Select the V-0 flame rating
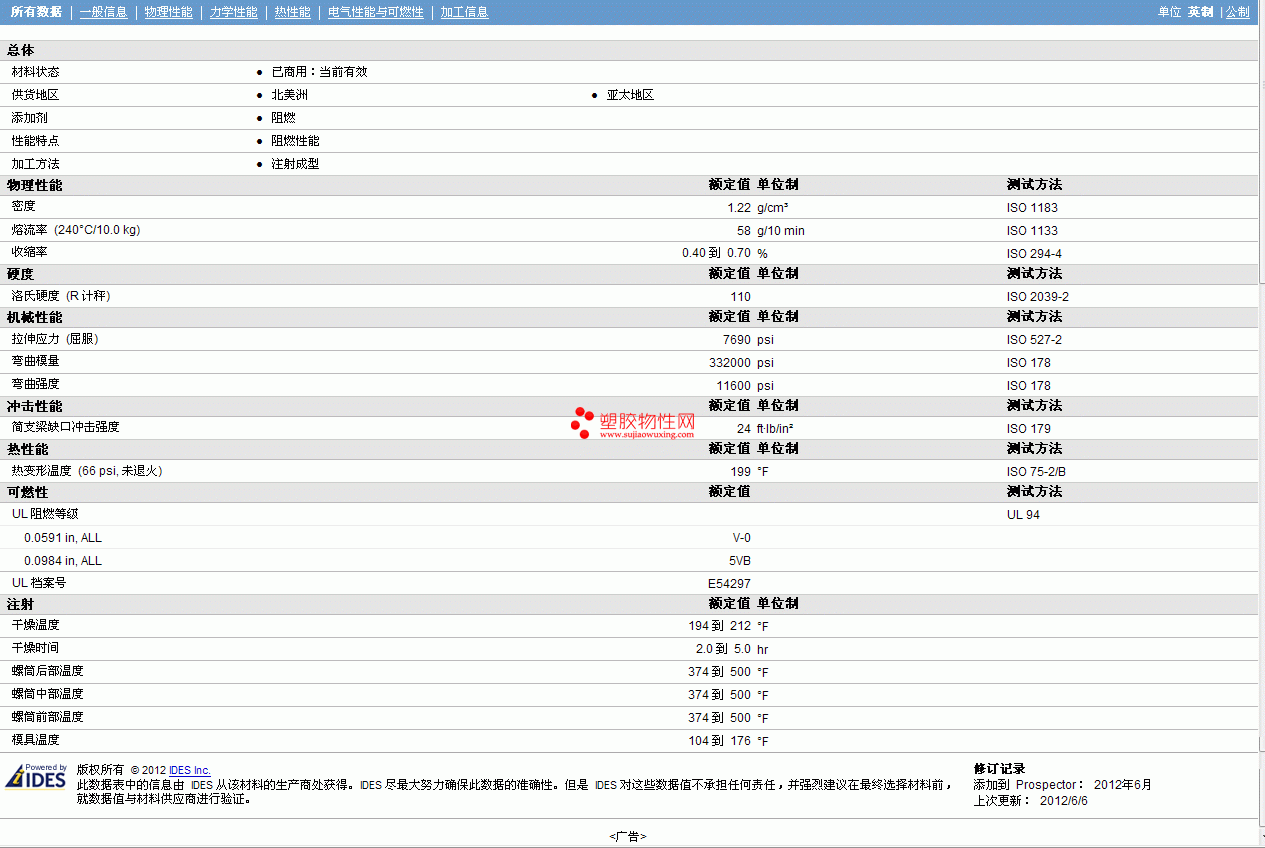 click(741, 538)
